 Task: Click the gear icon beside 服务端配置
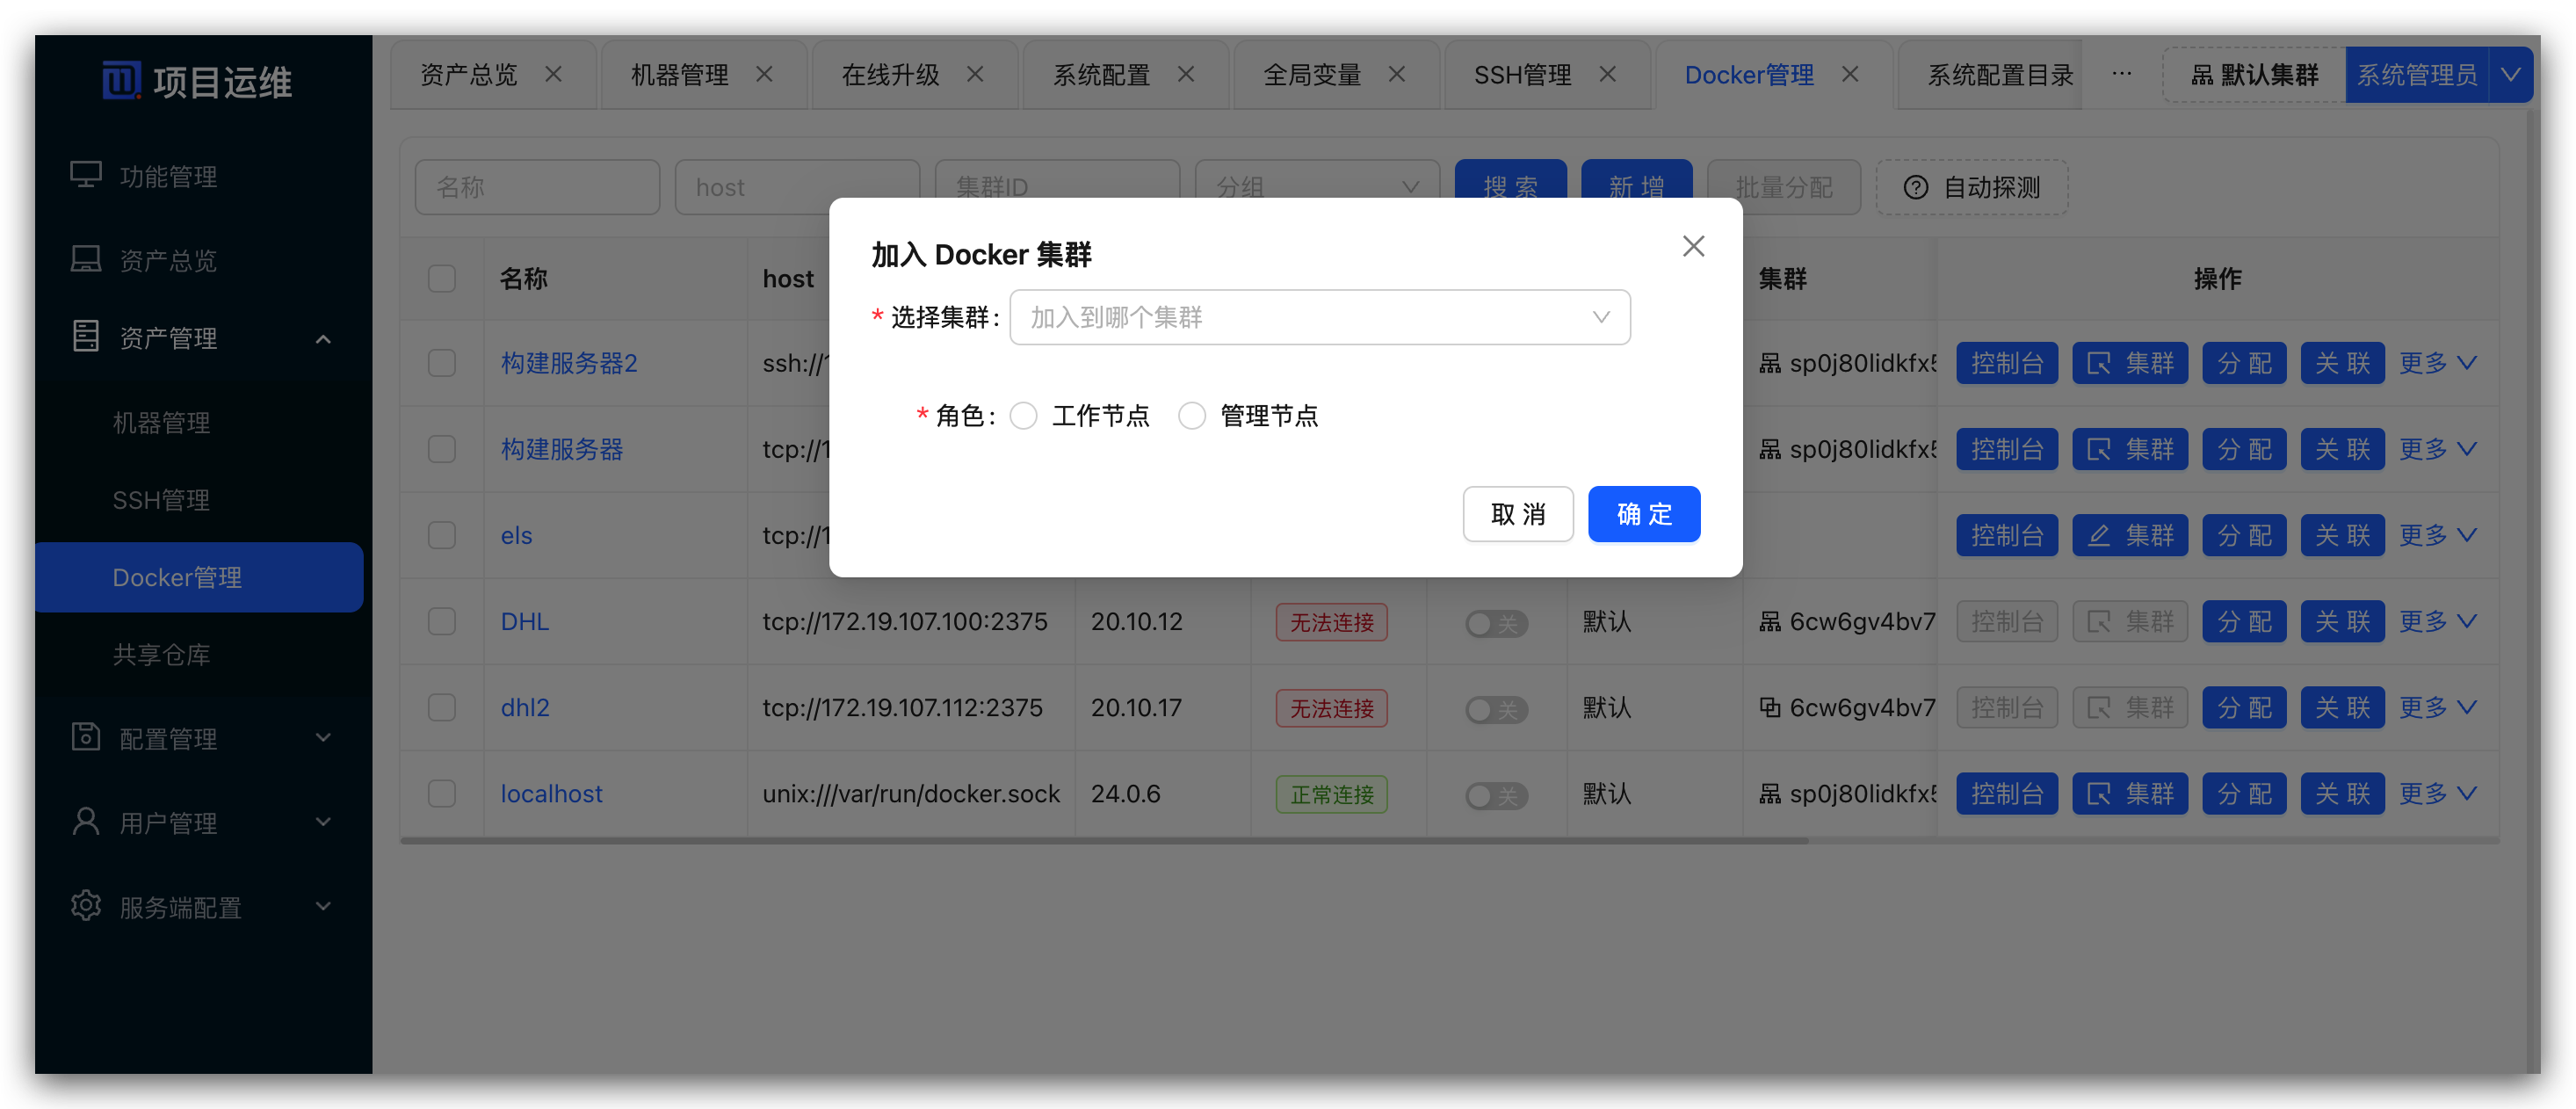[86, 905]
